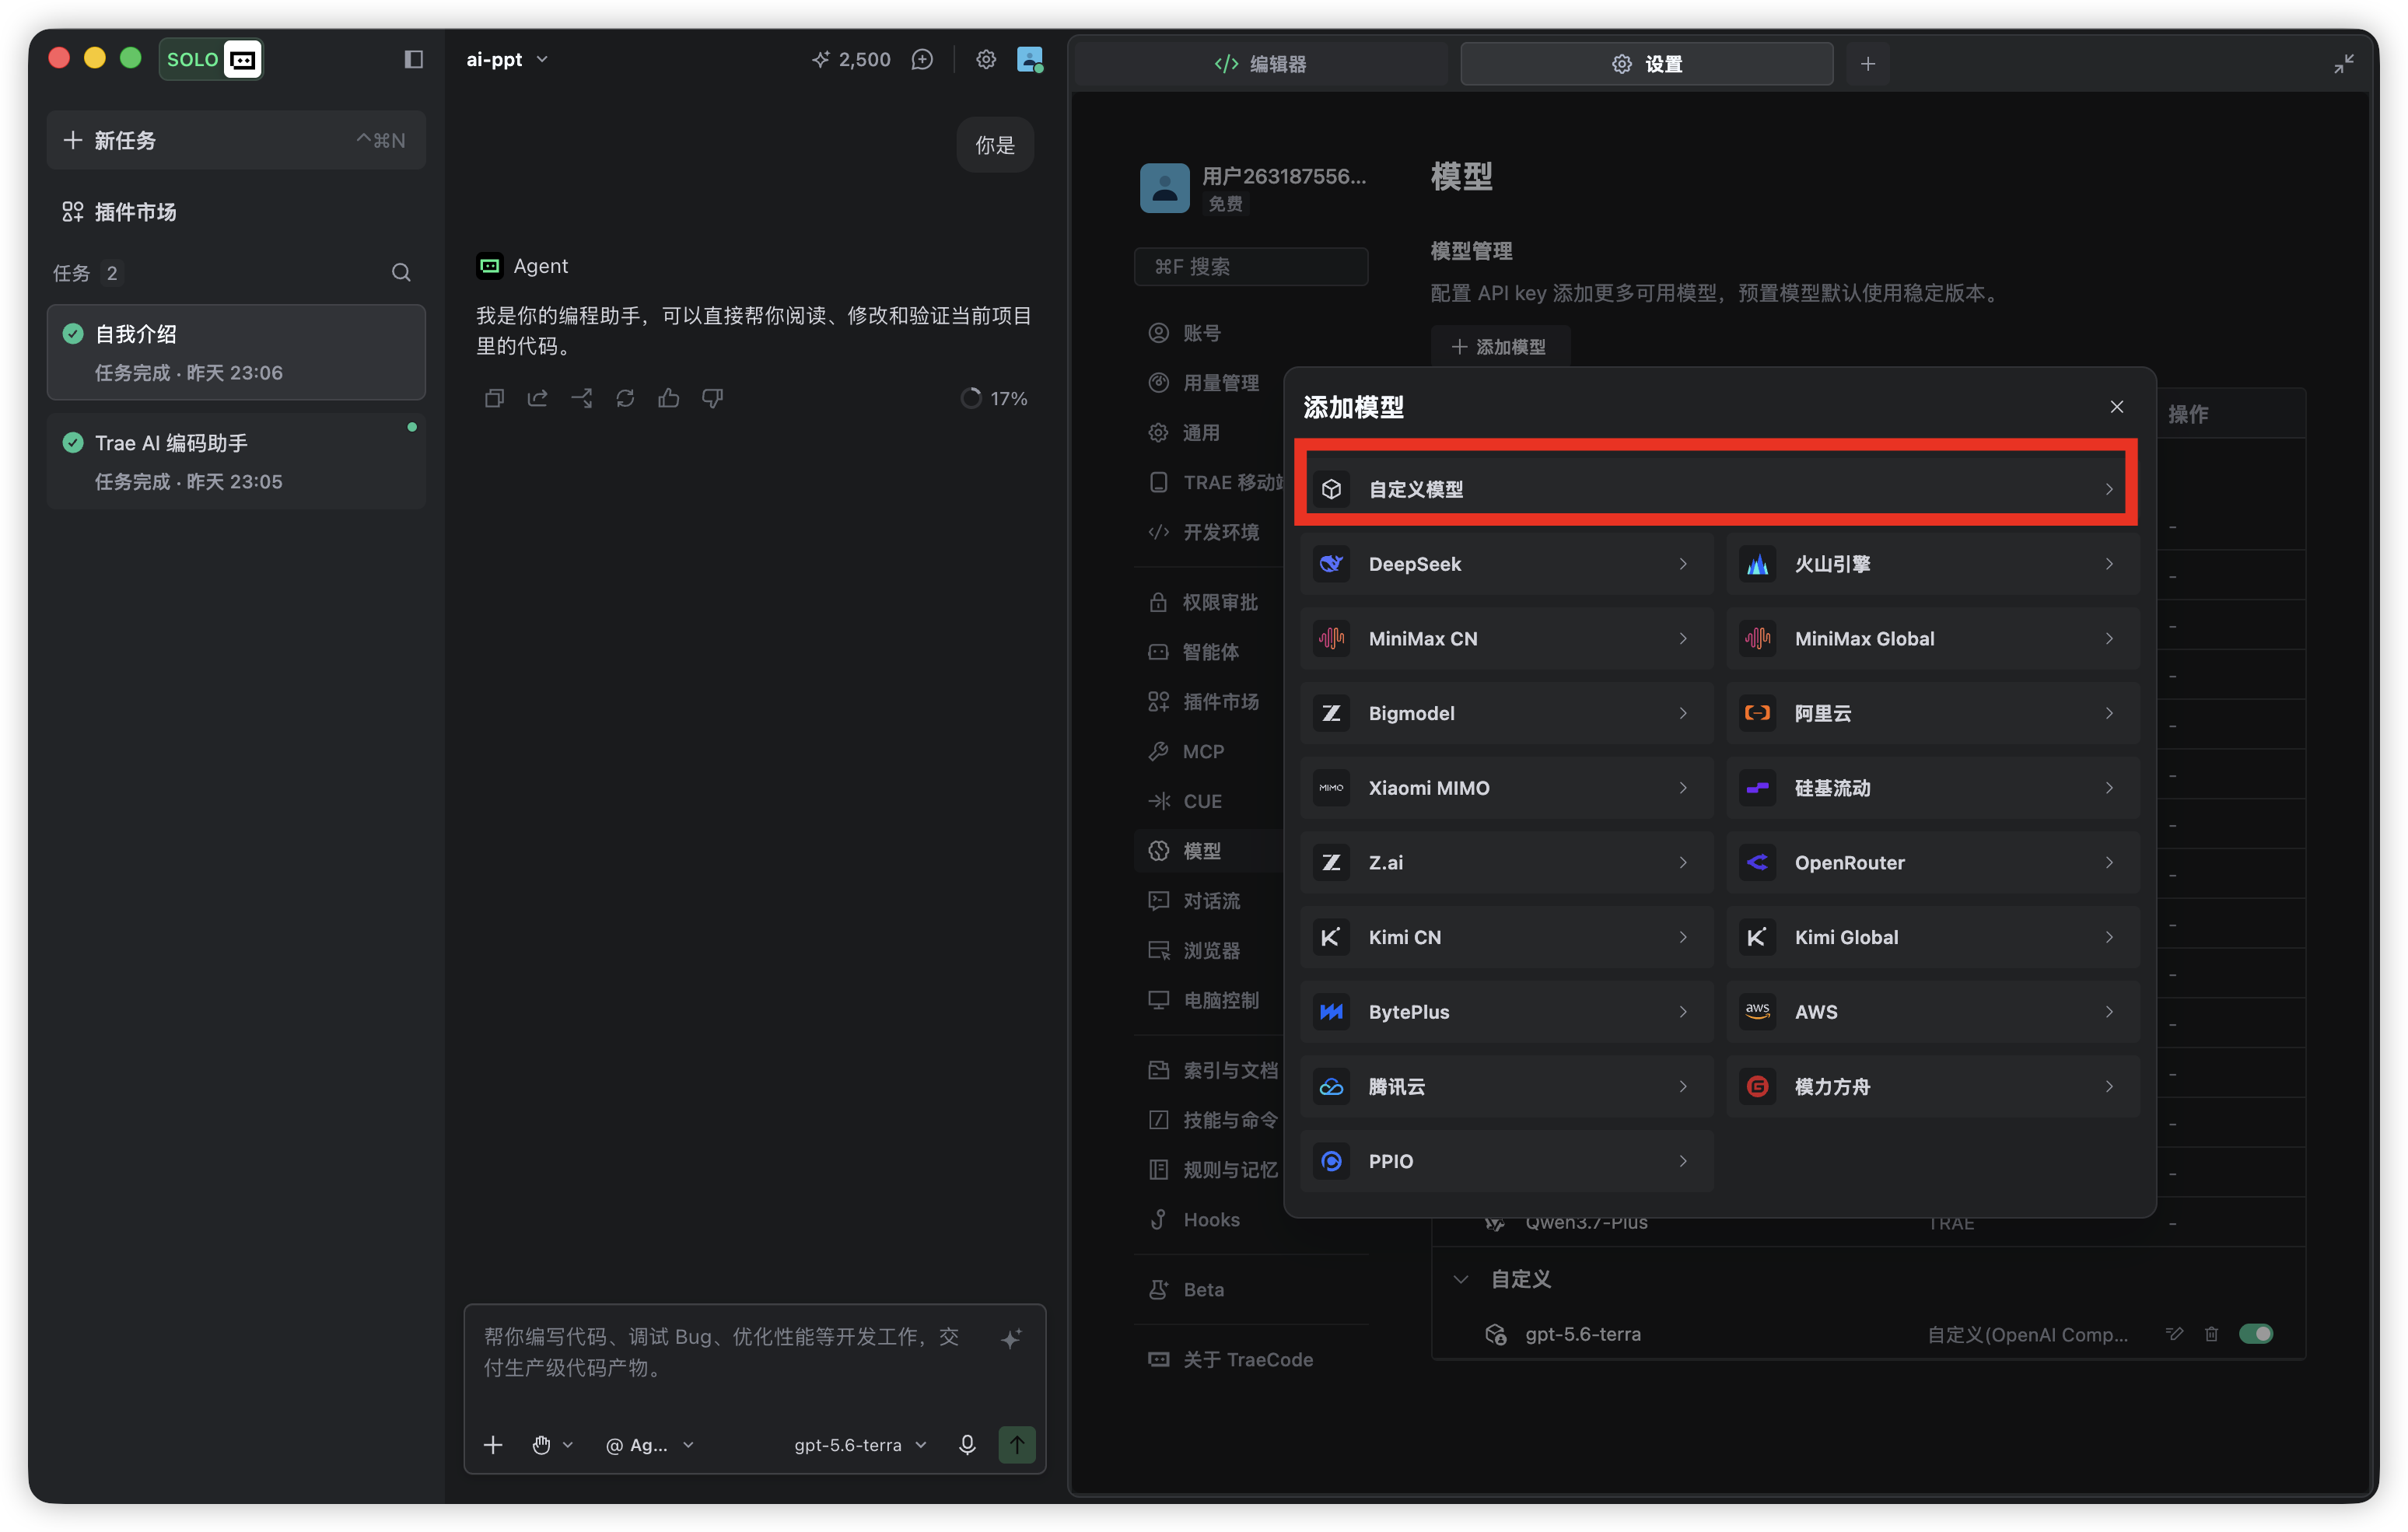Open CUE settings section
2408x1532 pixels.
click(x=1185, y=801)
